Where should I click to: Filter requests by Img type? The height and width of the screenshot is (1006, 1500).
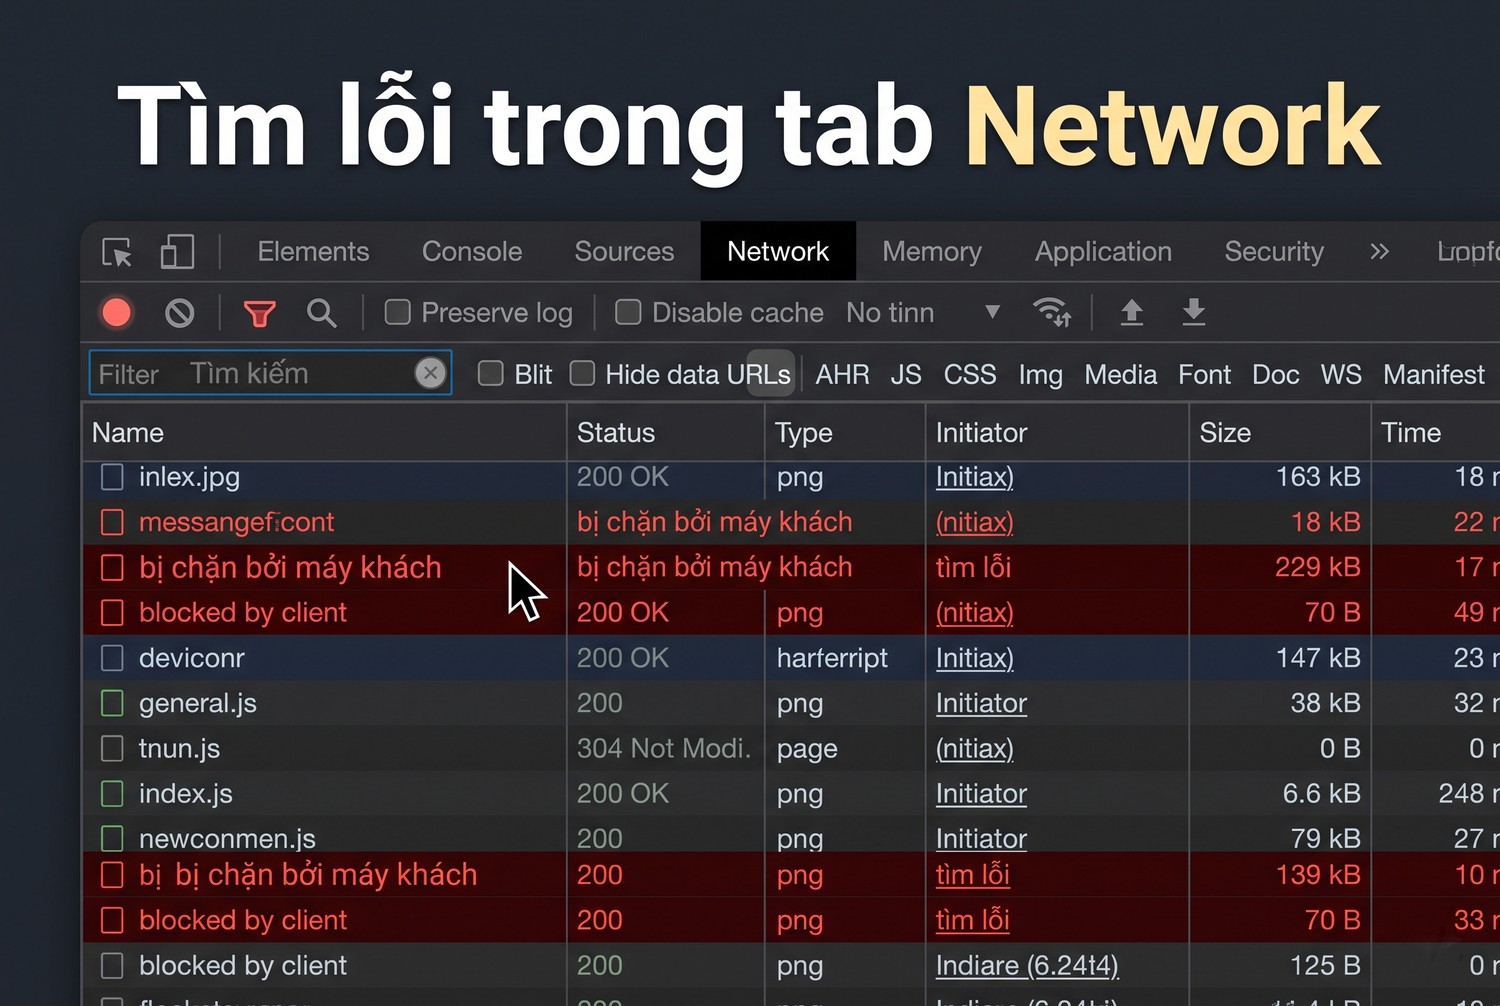pos(1040,375)
